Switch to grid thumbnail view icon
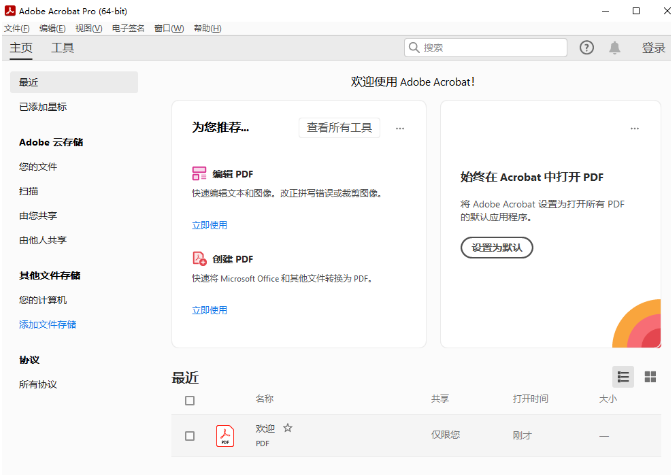The width and height of the screenshot is (671, 475). [650, 377]
